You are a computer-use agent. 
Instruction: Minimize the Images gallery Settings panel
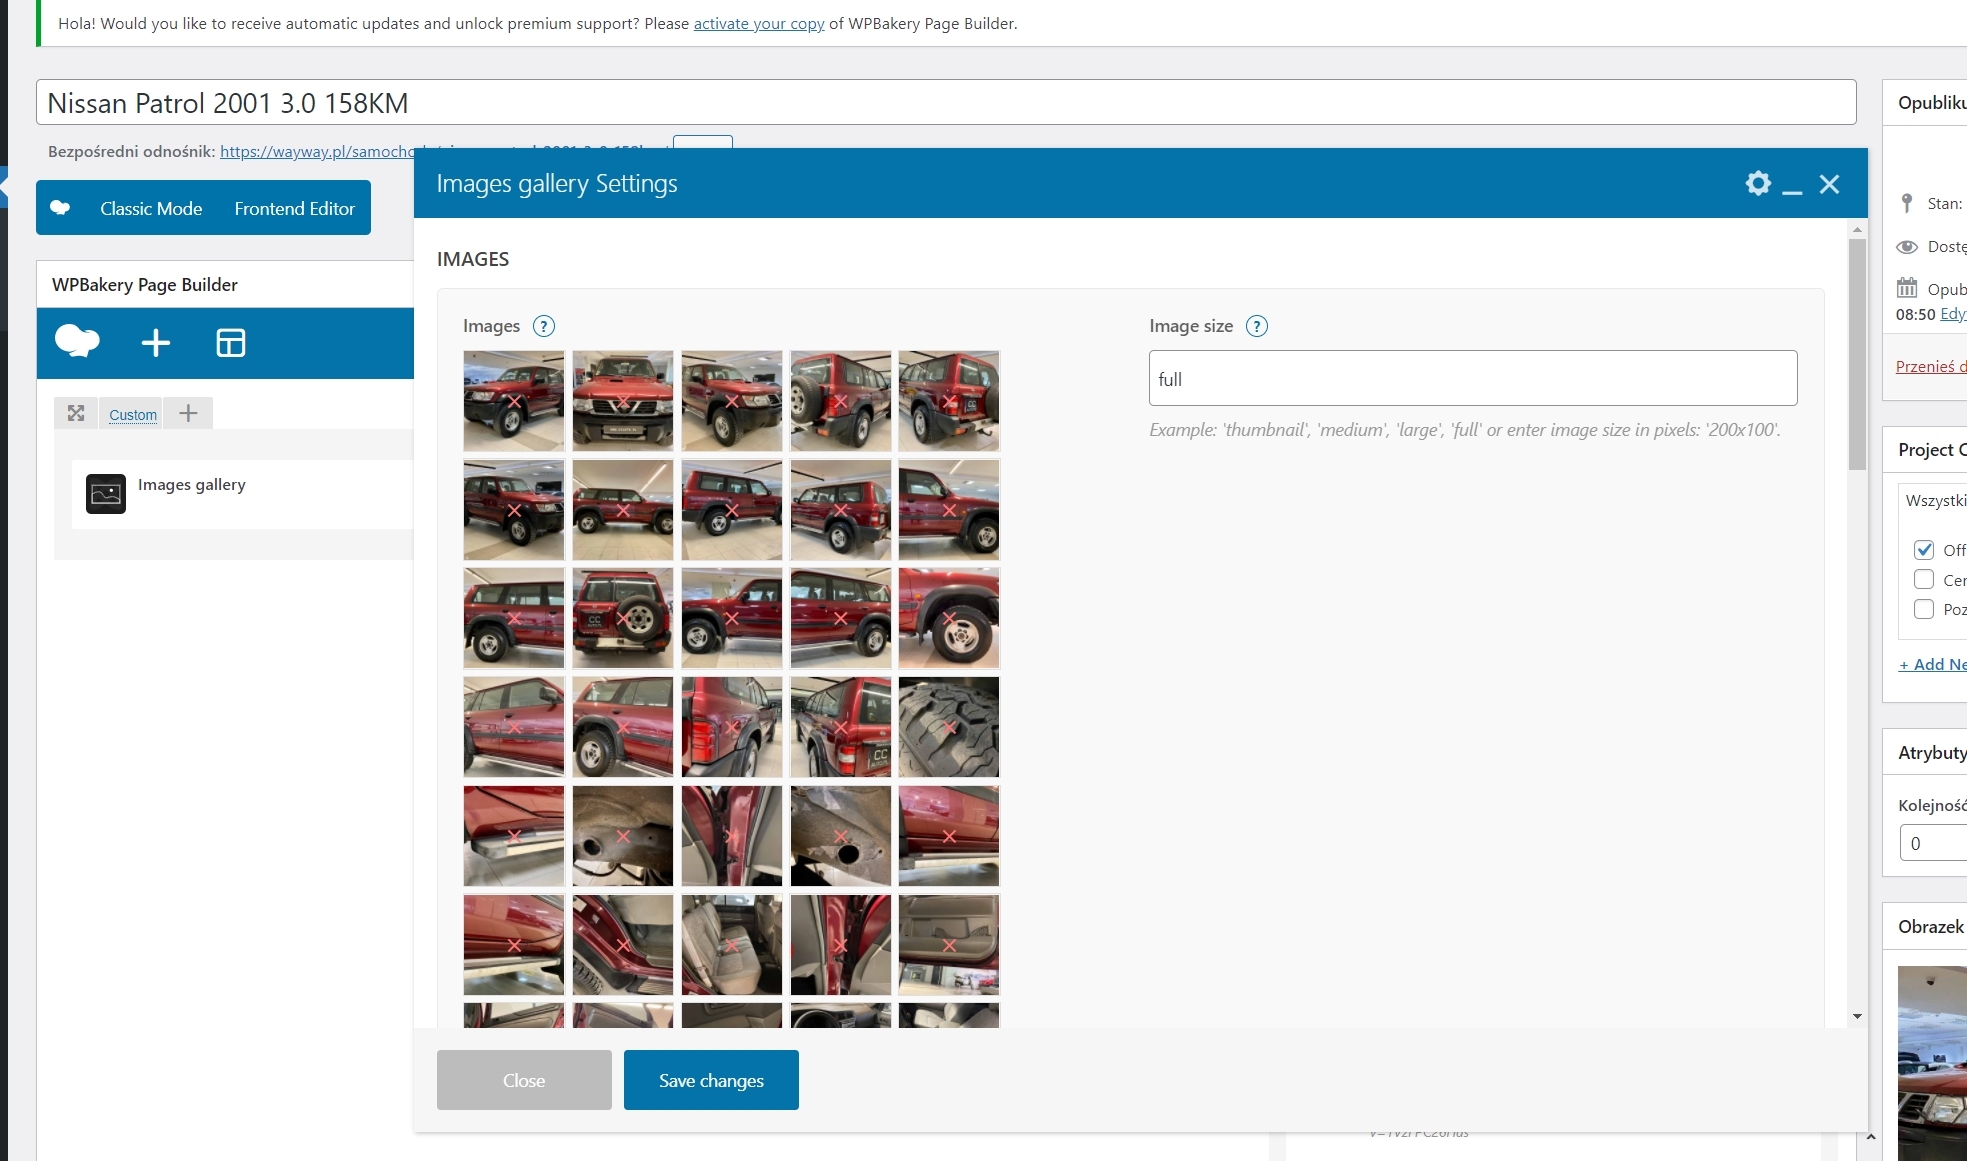tap(1792, 186)
